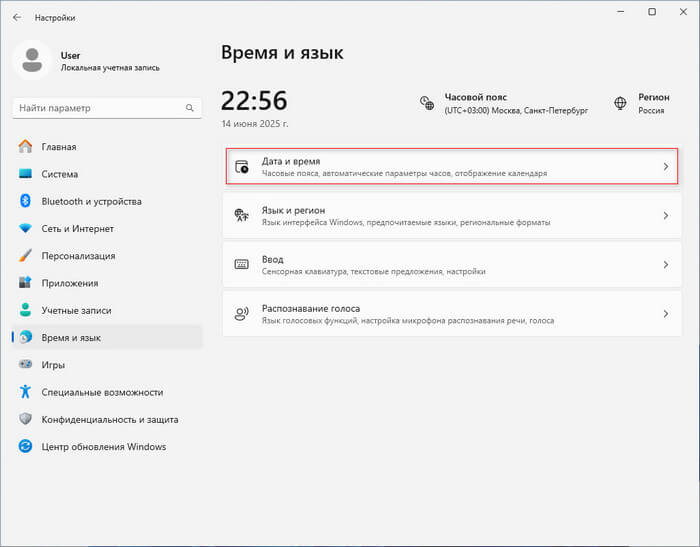The width and height of the screenshot is (700, 547).
Task: Expand the Ввод row chevron
Action: (x=666, y=265)
